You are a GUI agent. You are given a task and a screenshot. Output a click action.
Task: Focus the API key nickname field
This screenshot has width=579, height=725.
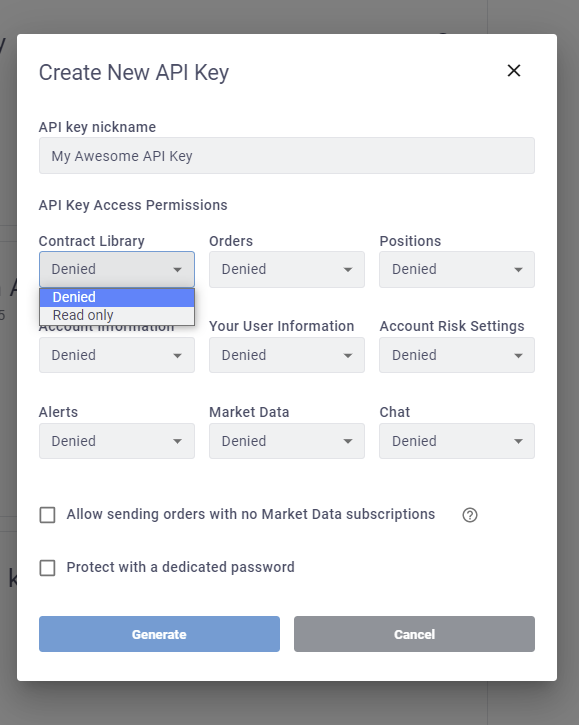[x=287, y=156]
